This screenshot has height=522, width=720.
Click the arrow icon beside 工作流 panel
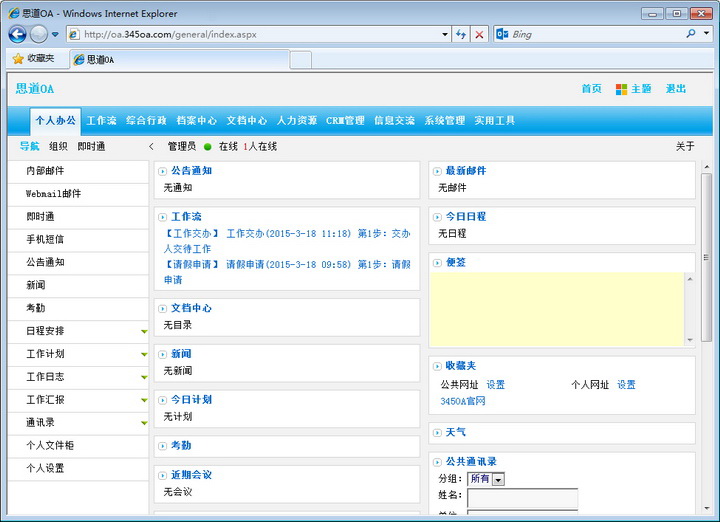[163, 217]
